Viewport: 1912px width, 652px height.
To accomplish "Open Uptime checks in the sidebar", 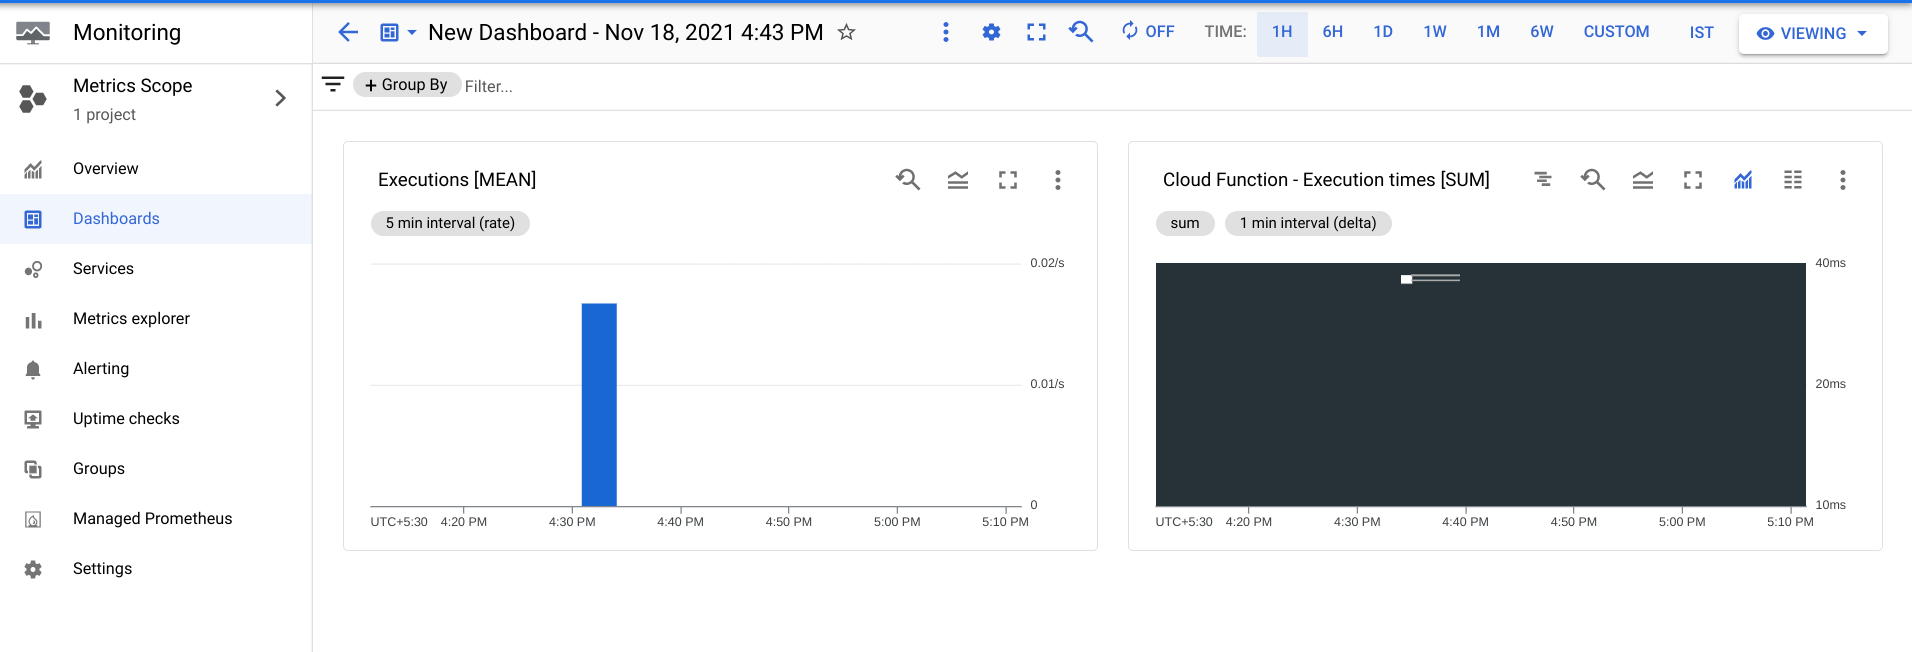I will (156, 419).
